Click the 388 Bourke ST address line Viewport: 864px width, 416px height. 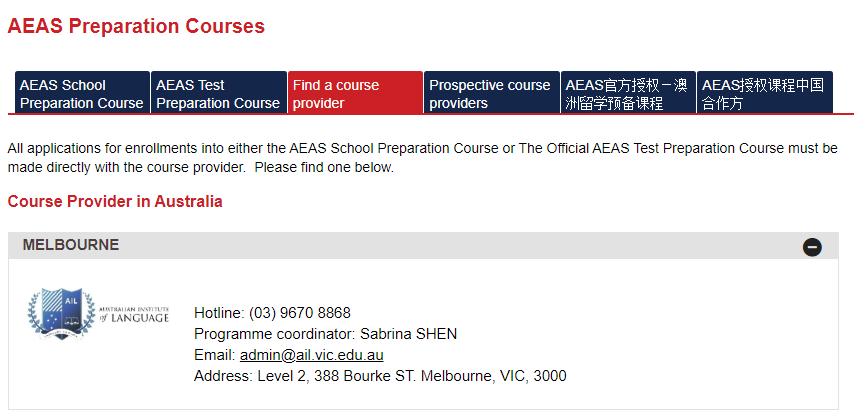click(380, 376)
